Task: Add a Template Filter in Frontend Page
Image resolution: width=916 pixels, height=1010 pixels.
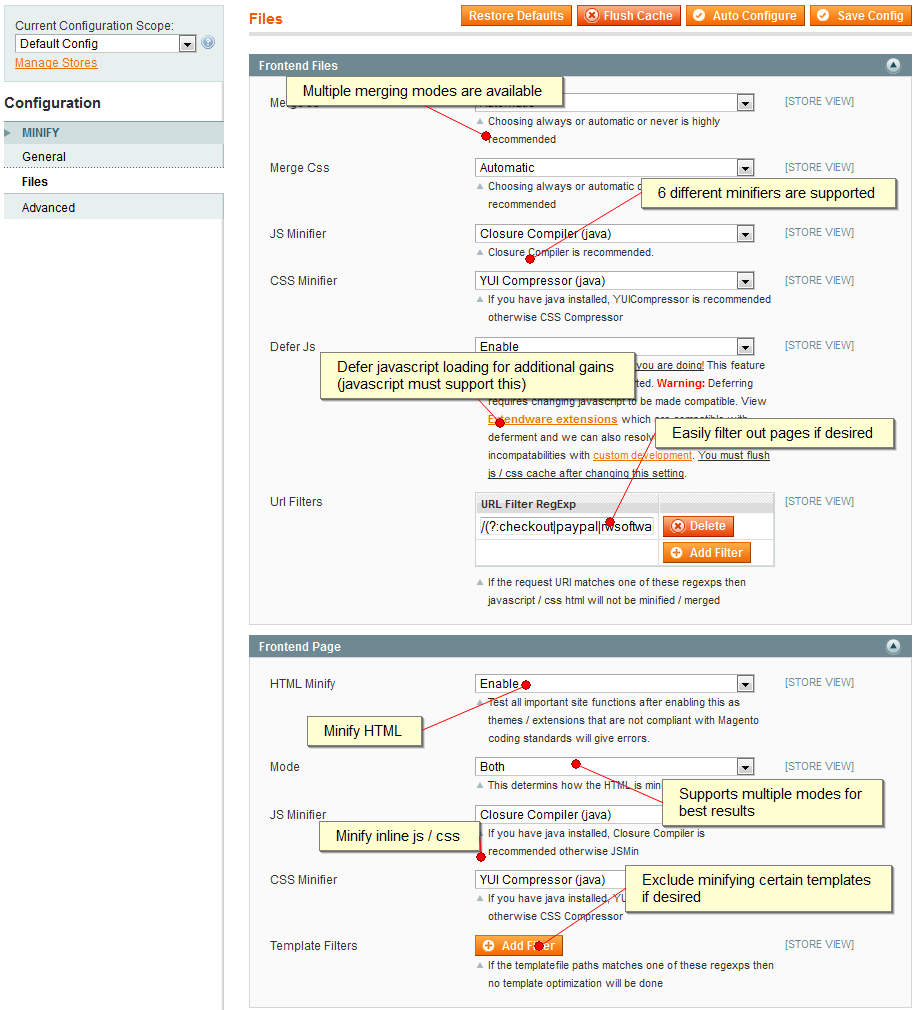Action: (518, 945)
